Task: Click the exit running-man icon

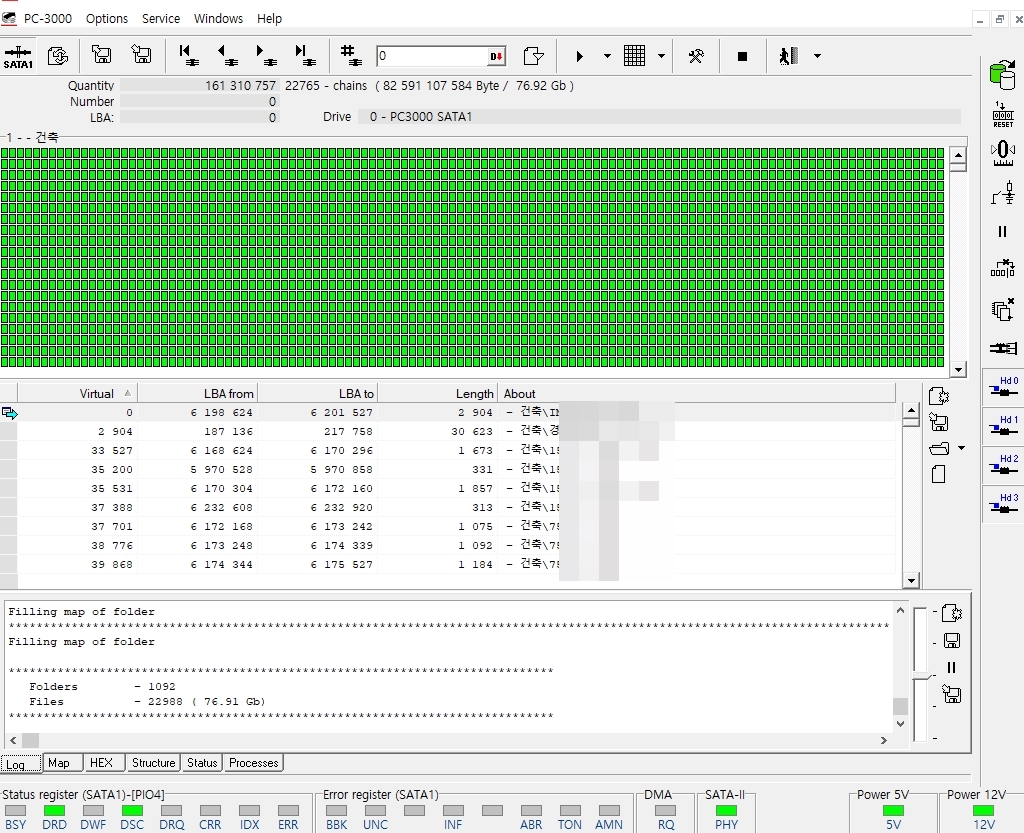Action: [789, 56]
